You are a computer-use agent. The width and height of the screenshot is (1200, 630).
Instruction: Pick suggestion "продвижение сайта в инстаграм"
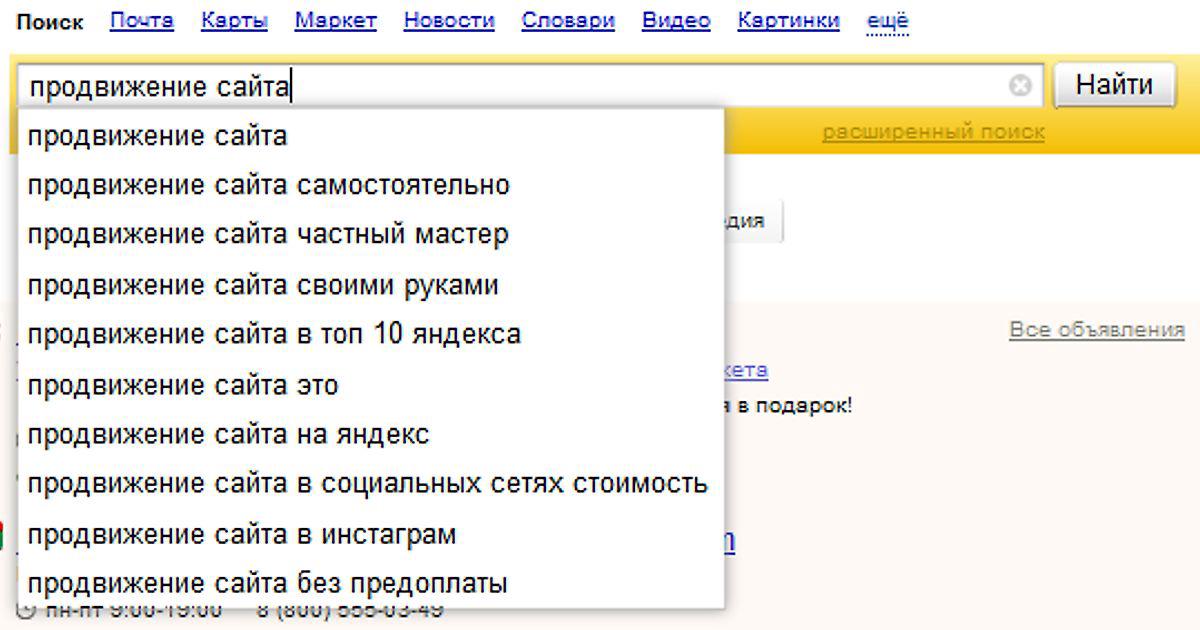point(371,534)
